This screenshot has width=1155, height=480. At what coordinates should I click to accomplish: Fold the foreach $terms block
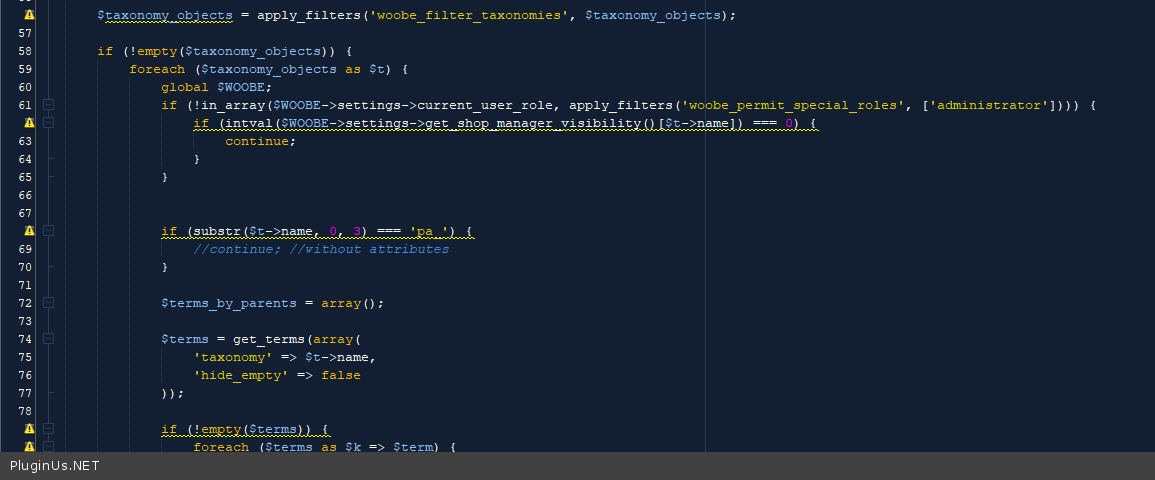(48, 447)
